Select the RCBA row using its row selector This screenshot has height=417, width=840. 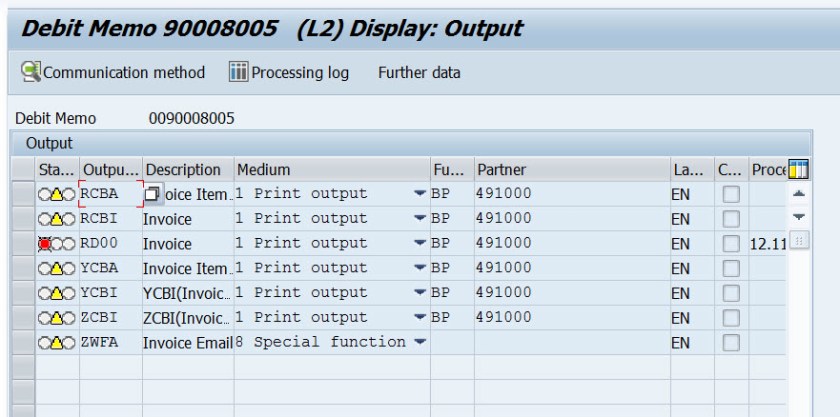[x=23, y=194]
